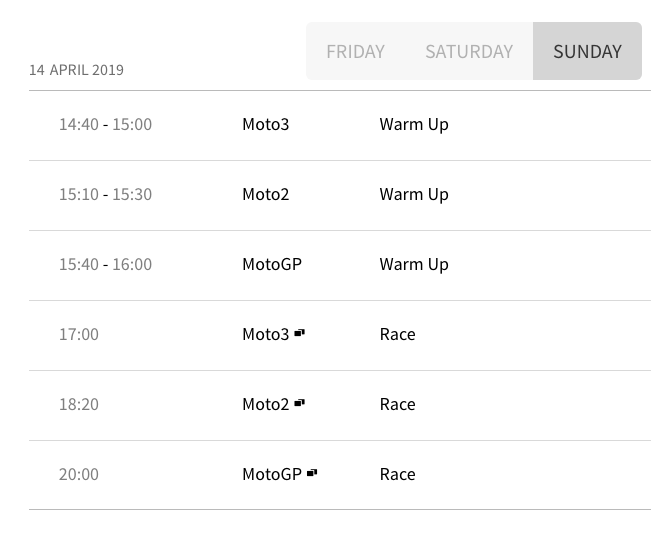Viewport: 651px width, 533px height.
Task: Open the Moto3 race entry
Action: [265, 335]
